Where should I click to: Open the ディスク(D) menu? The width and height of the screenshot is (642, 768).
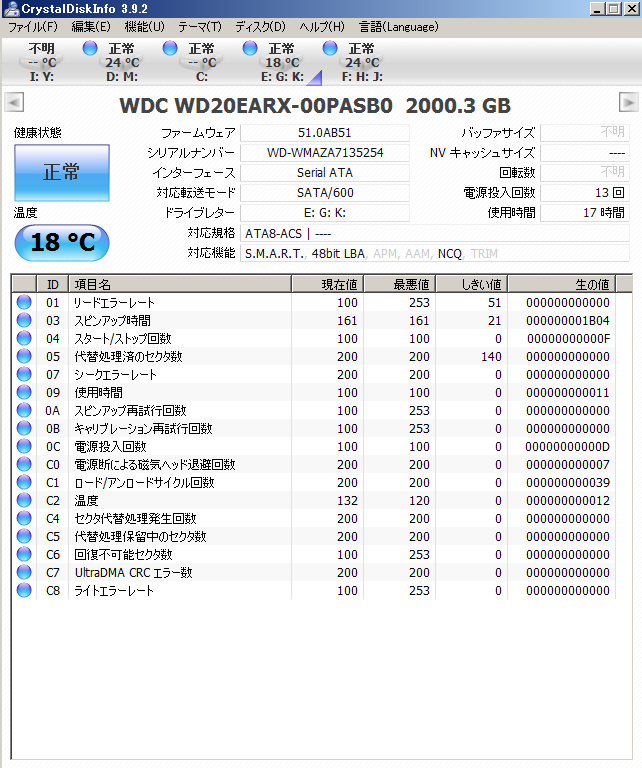[261, 26]
